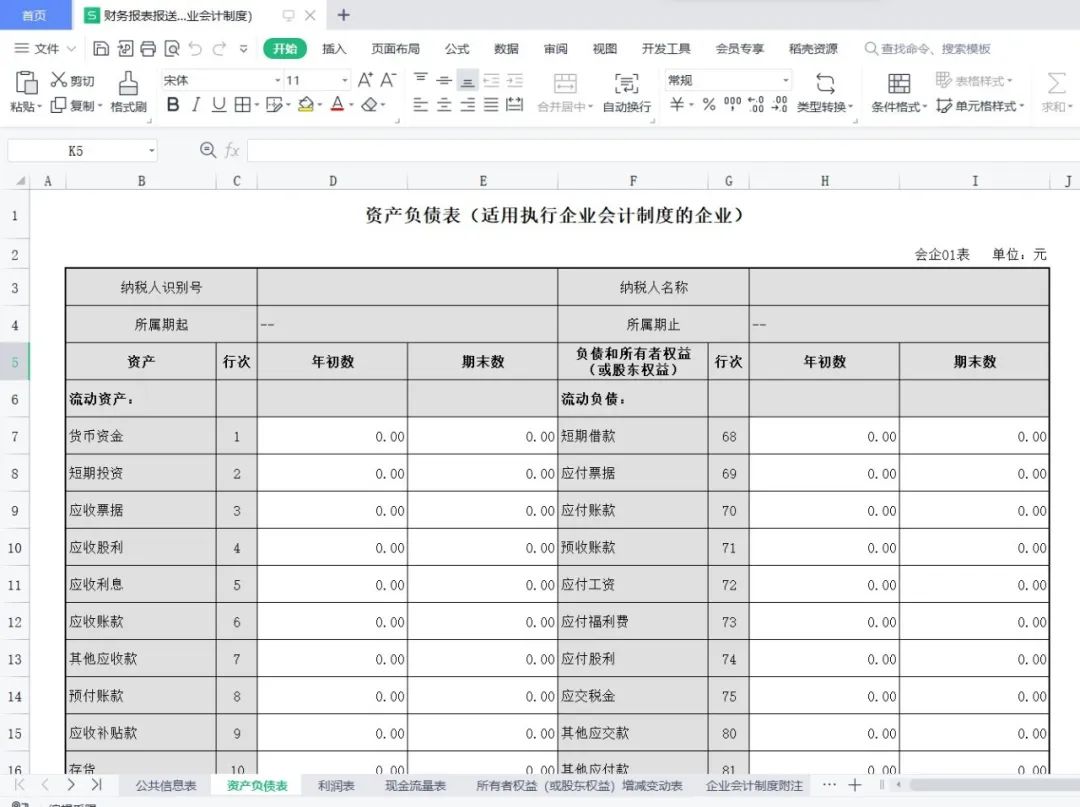Open the 文件 (File) menu button
Image resolution: width=1080 pixels, height=807 pixels.
point(46,48)
